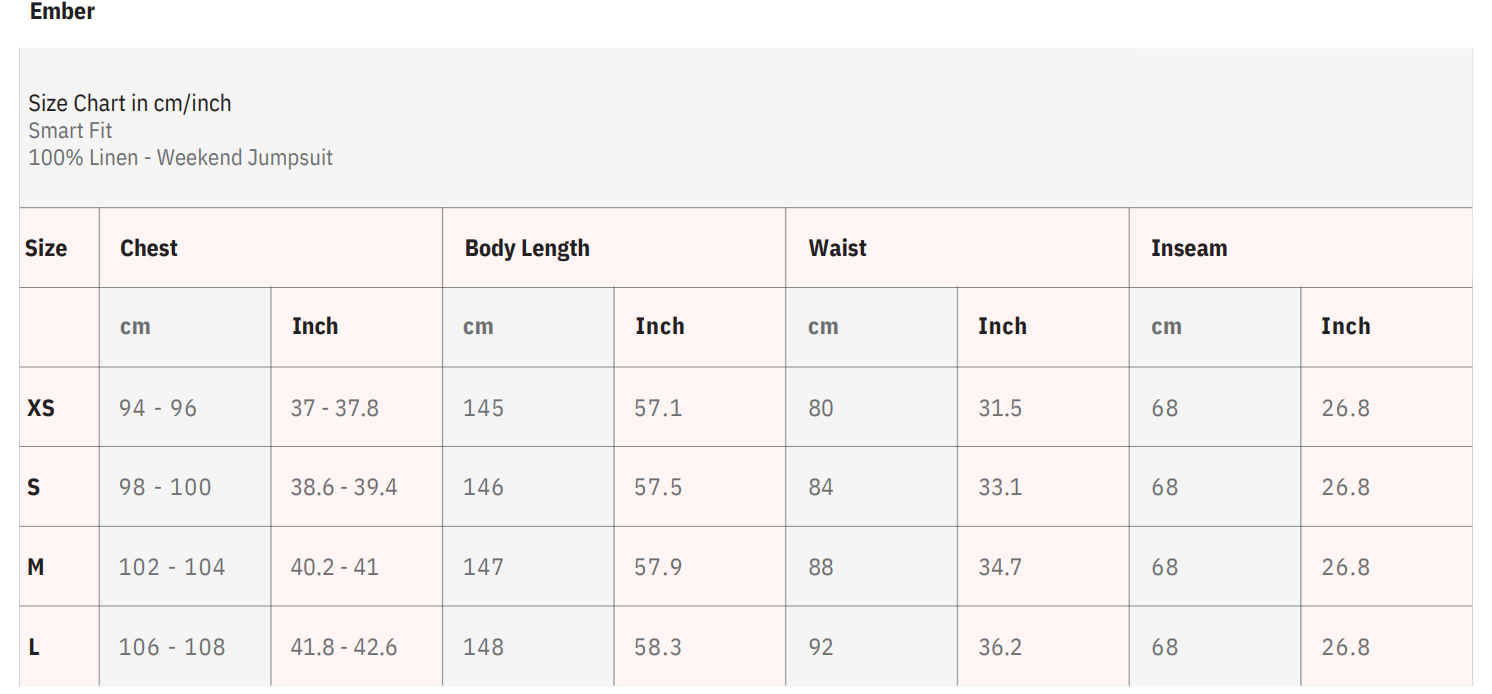Click the M size row label
1492x694 pixels.
pos(36,567)
